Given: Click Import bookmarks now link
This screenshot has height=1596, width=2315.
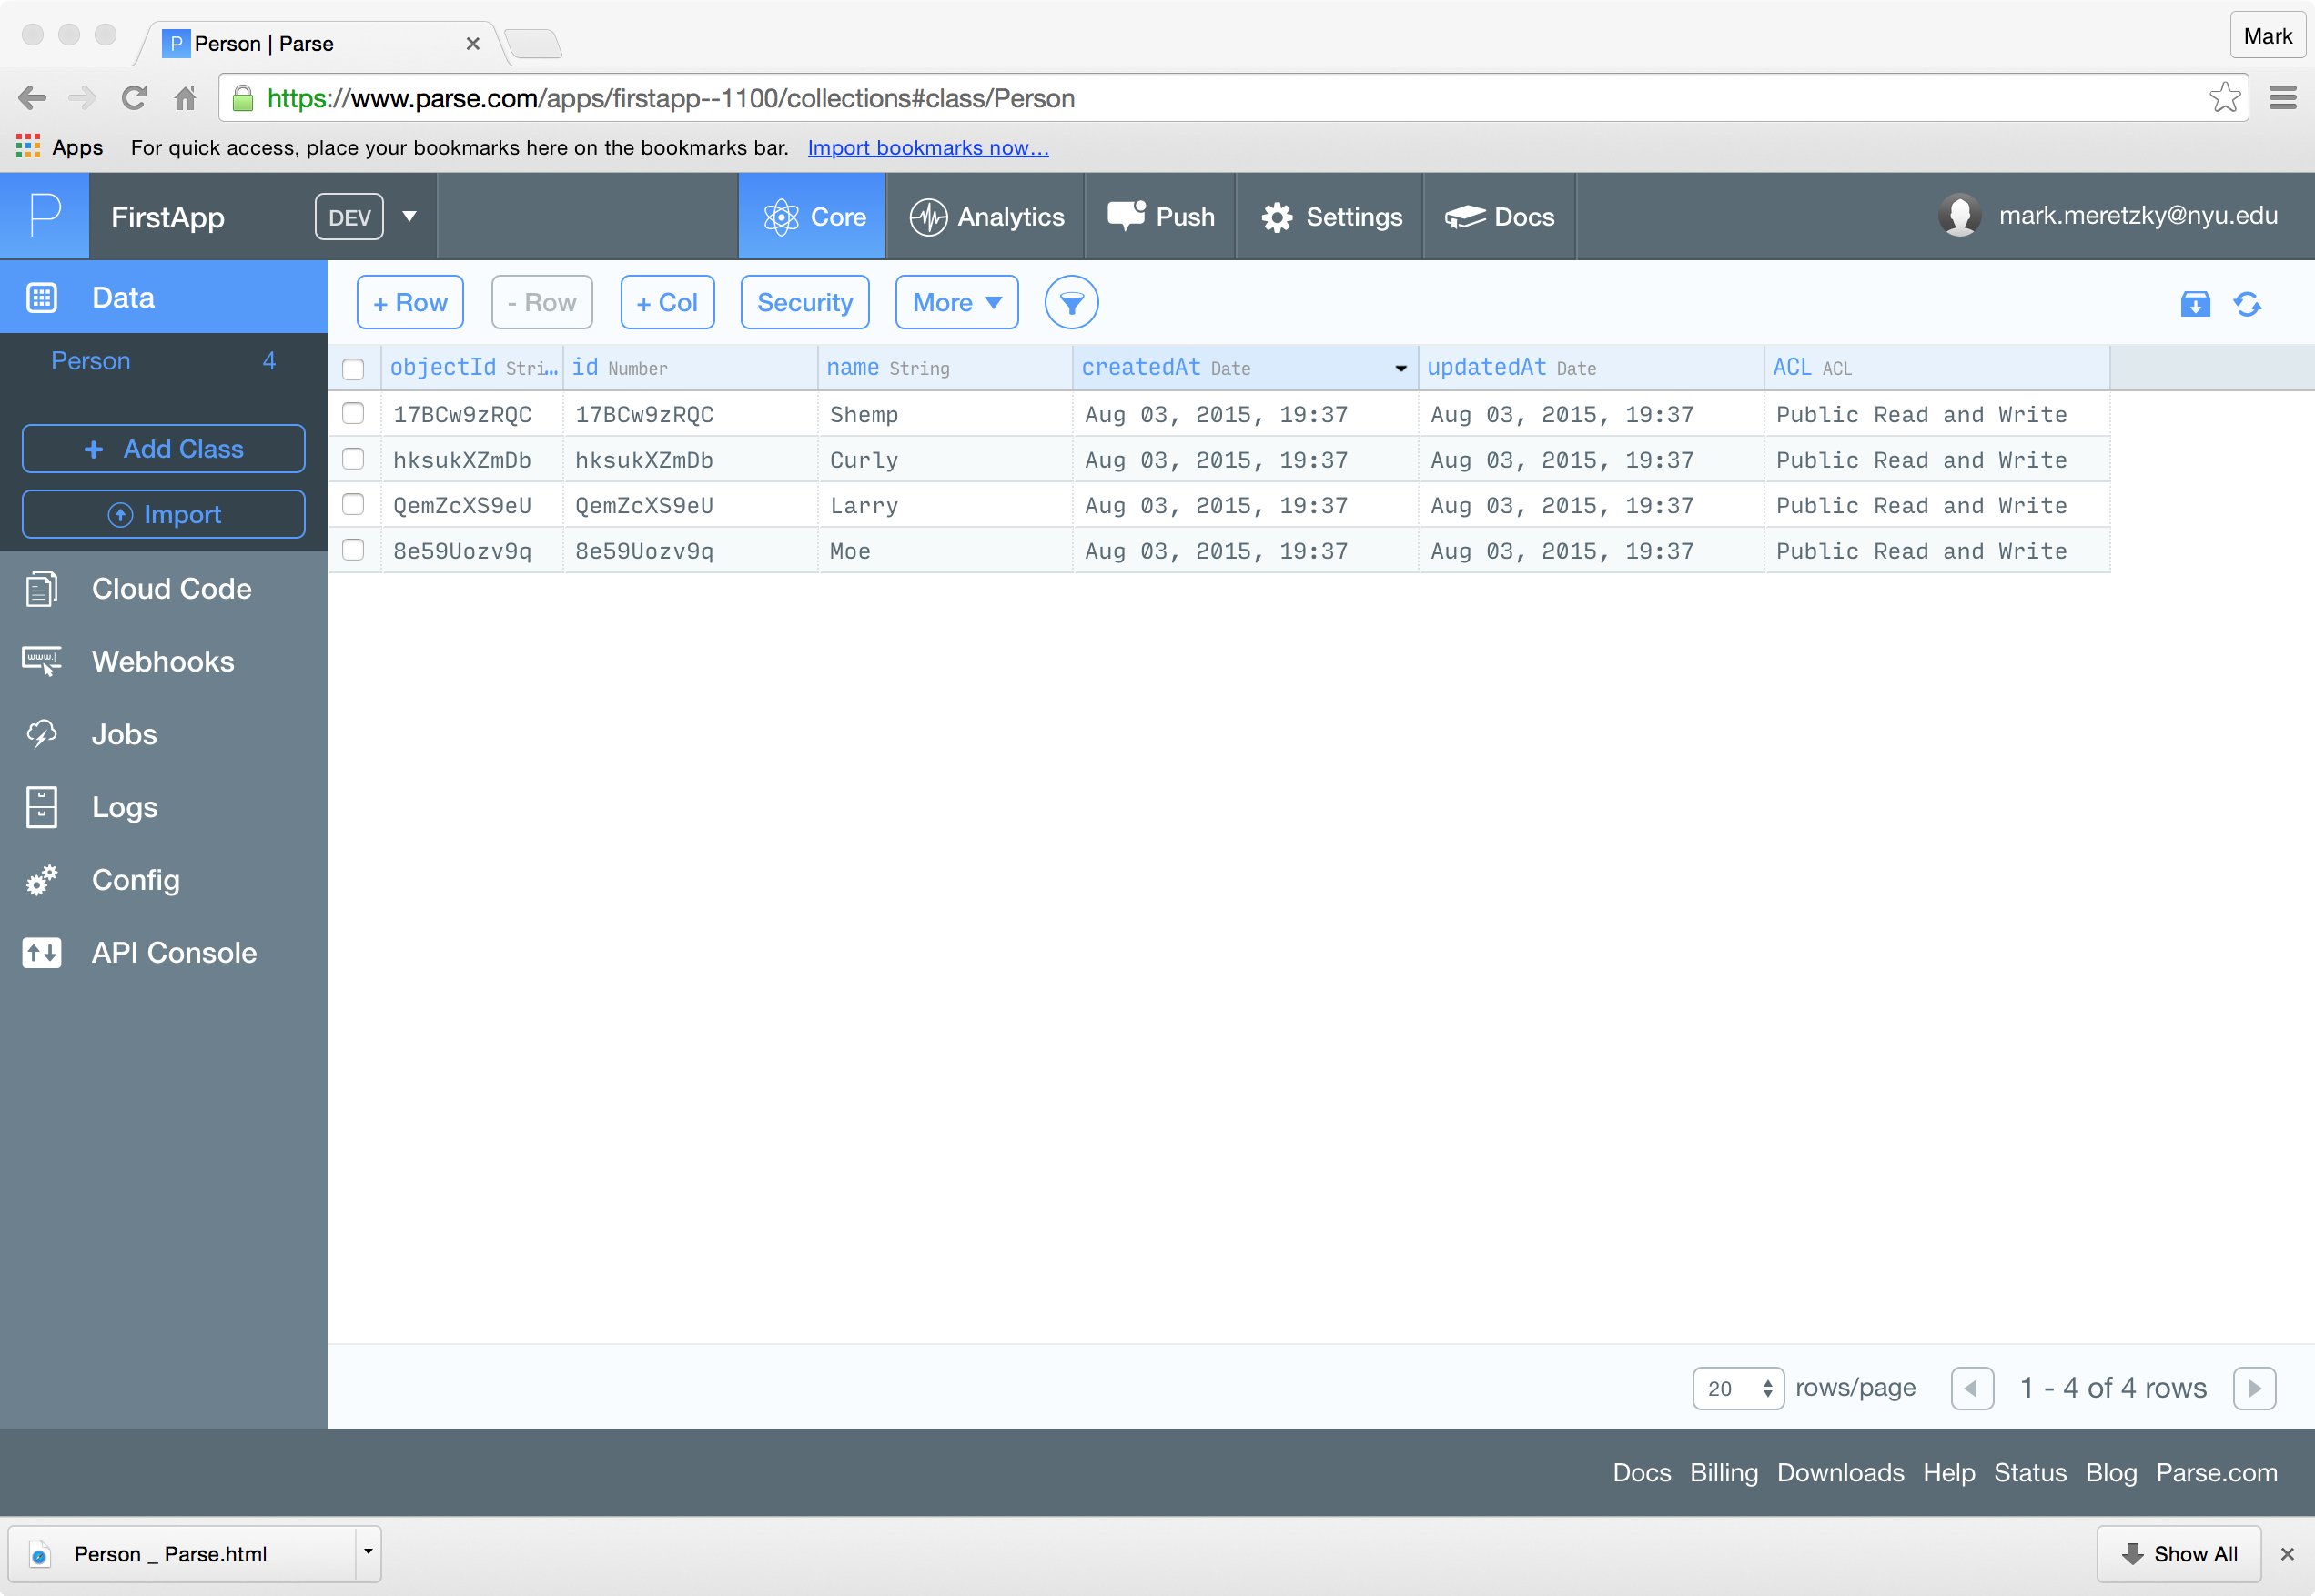Looking at the screenshot, I should (928, 148).
